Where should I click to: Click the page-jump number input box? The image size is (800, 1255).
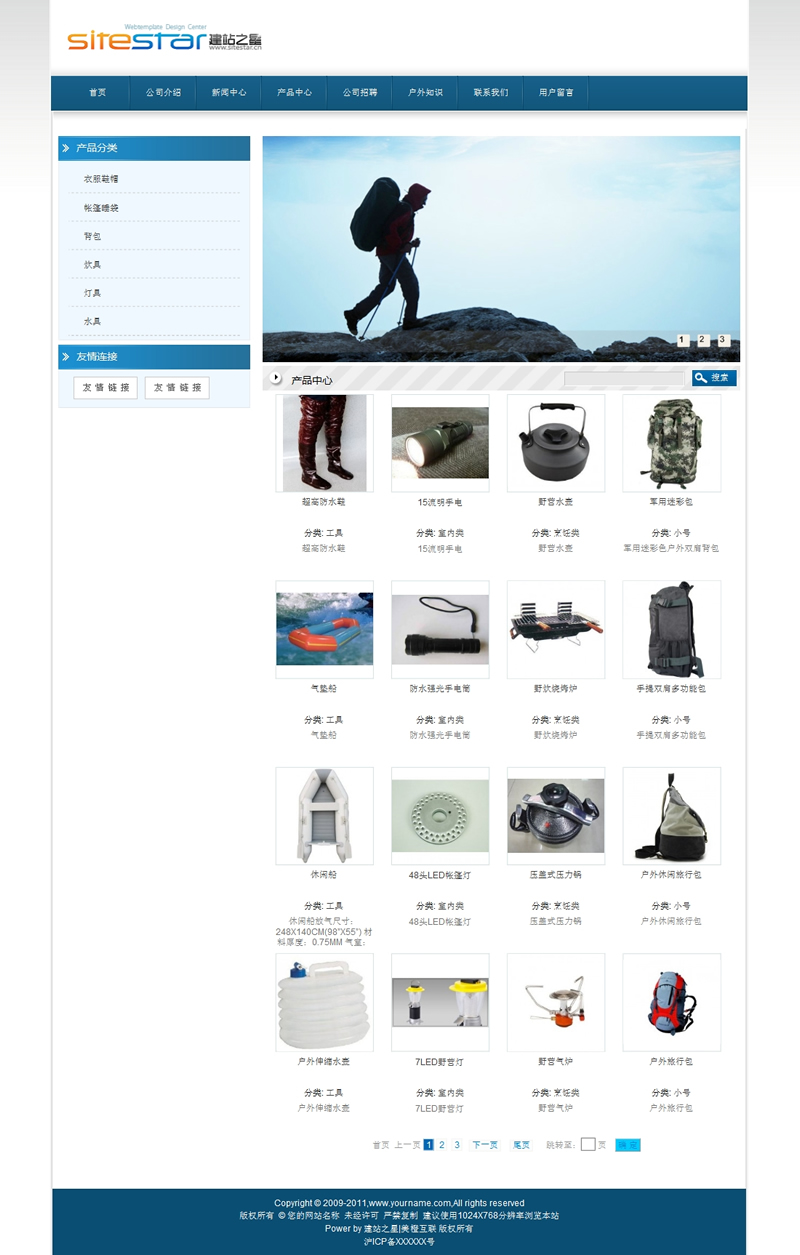pos(588,1145)
